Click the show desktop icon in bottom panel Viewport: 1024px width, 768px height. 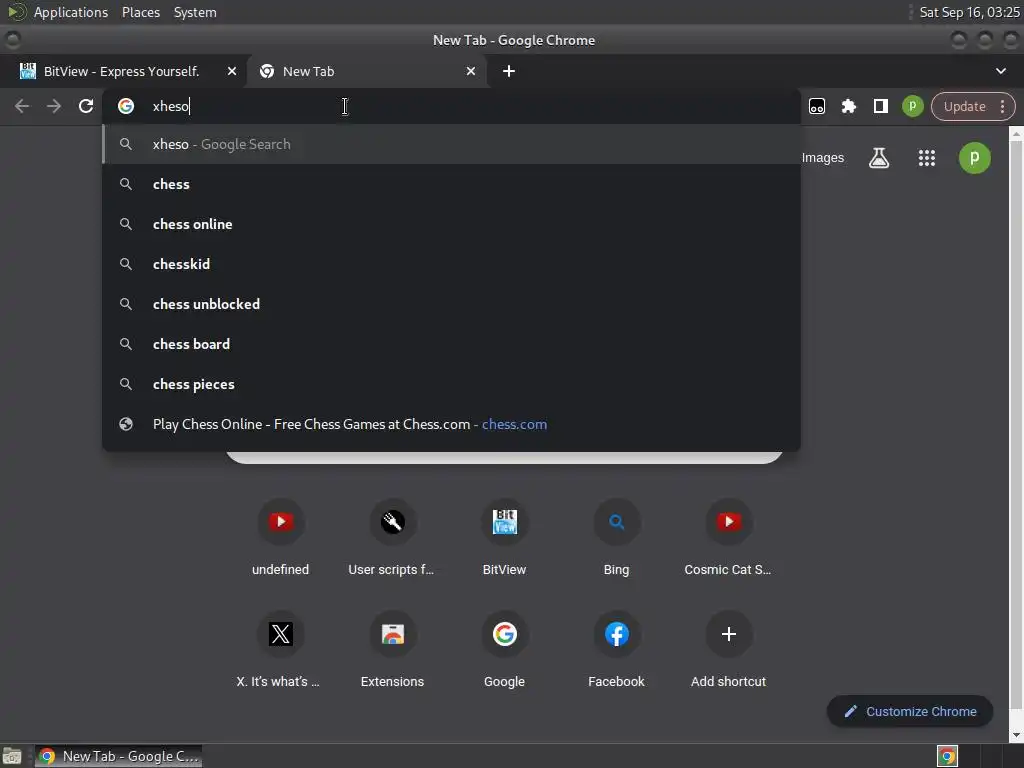[x=12, y=756]
